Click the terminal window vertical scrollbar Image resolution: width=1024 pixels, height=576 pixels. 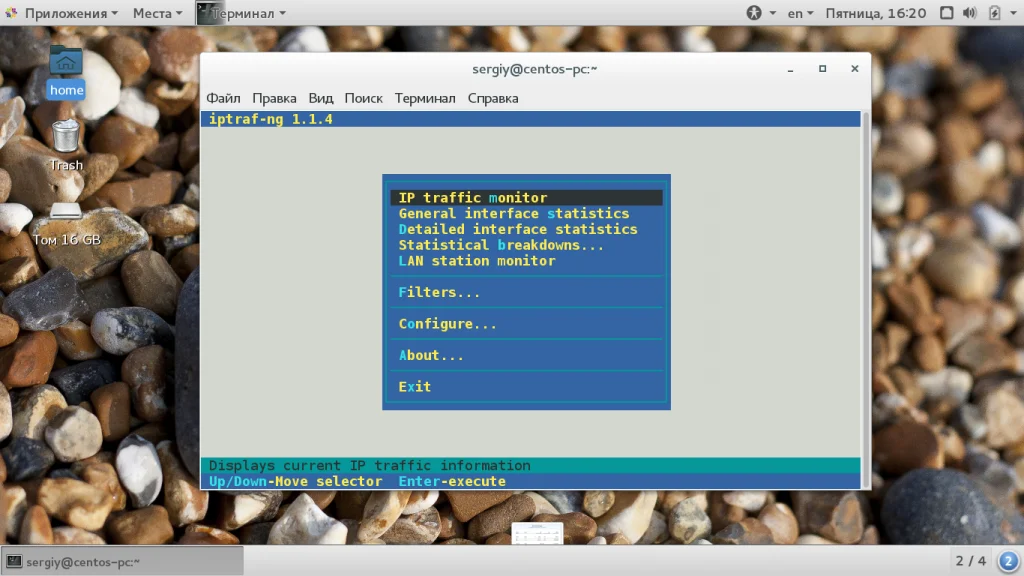click(866, 300)
